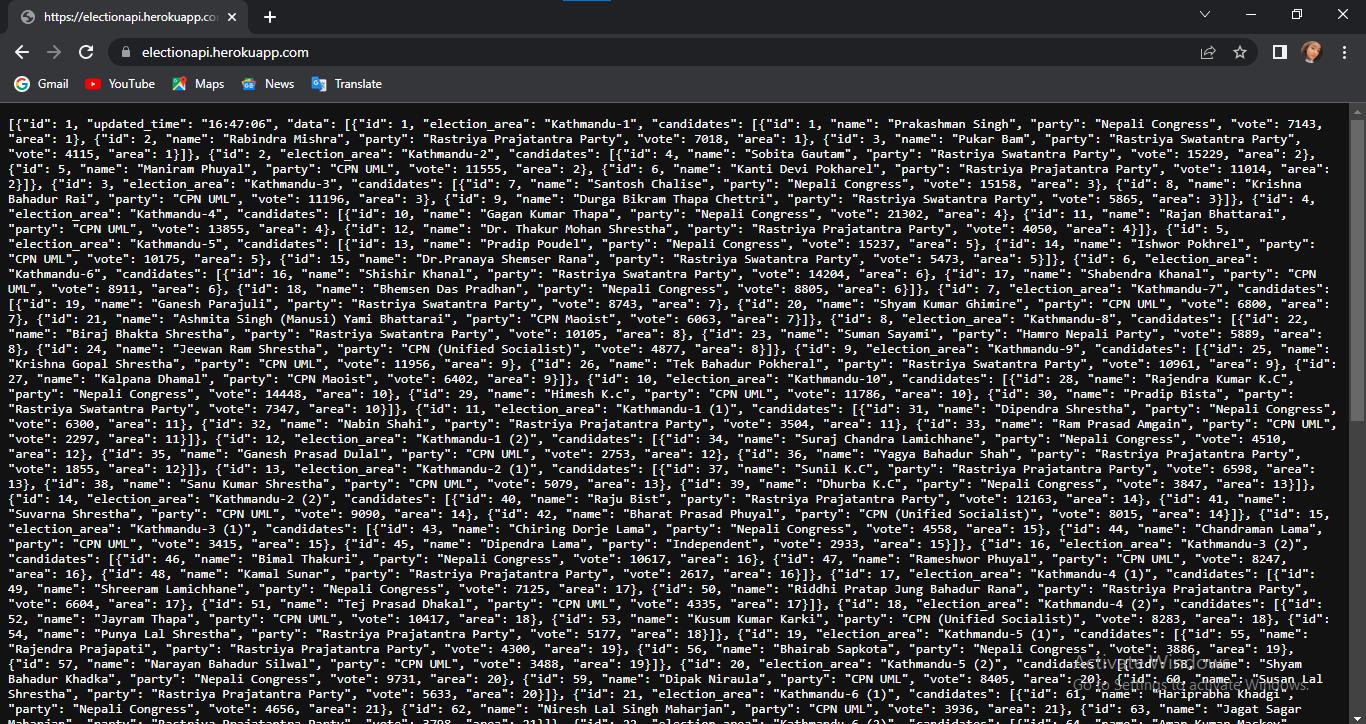This screenshot has height=724, width=1366.
Task: Toggle the side panel open
Action: coord(1279,52)
